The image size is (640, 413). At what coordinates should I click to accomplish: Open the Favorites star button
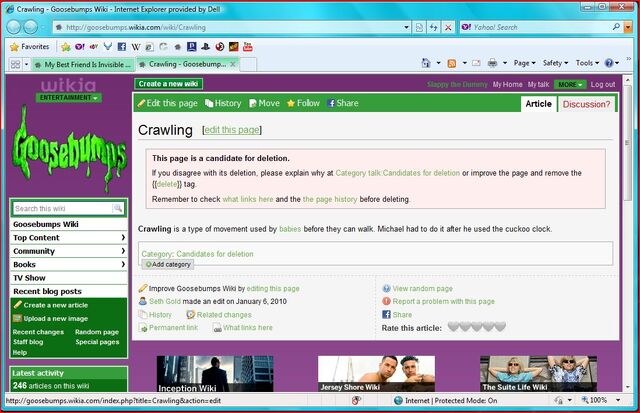point(29,47)
